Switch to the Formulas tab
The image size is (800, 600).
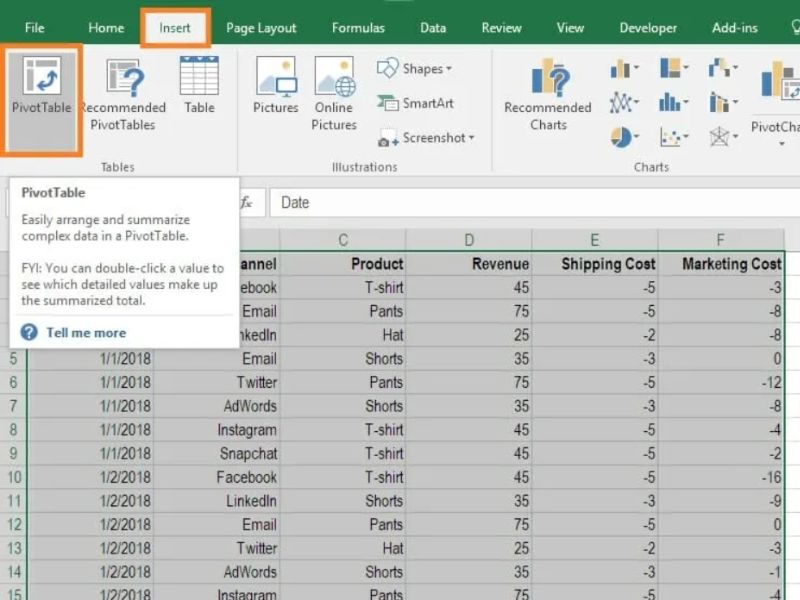(358, 28)
